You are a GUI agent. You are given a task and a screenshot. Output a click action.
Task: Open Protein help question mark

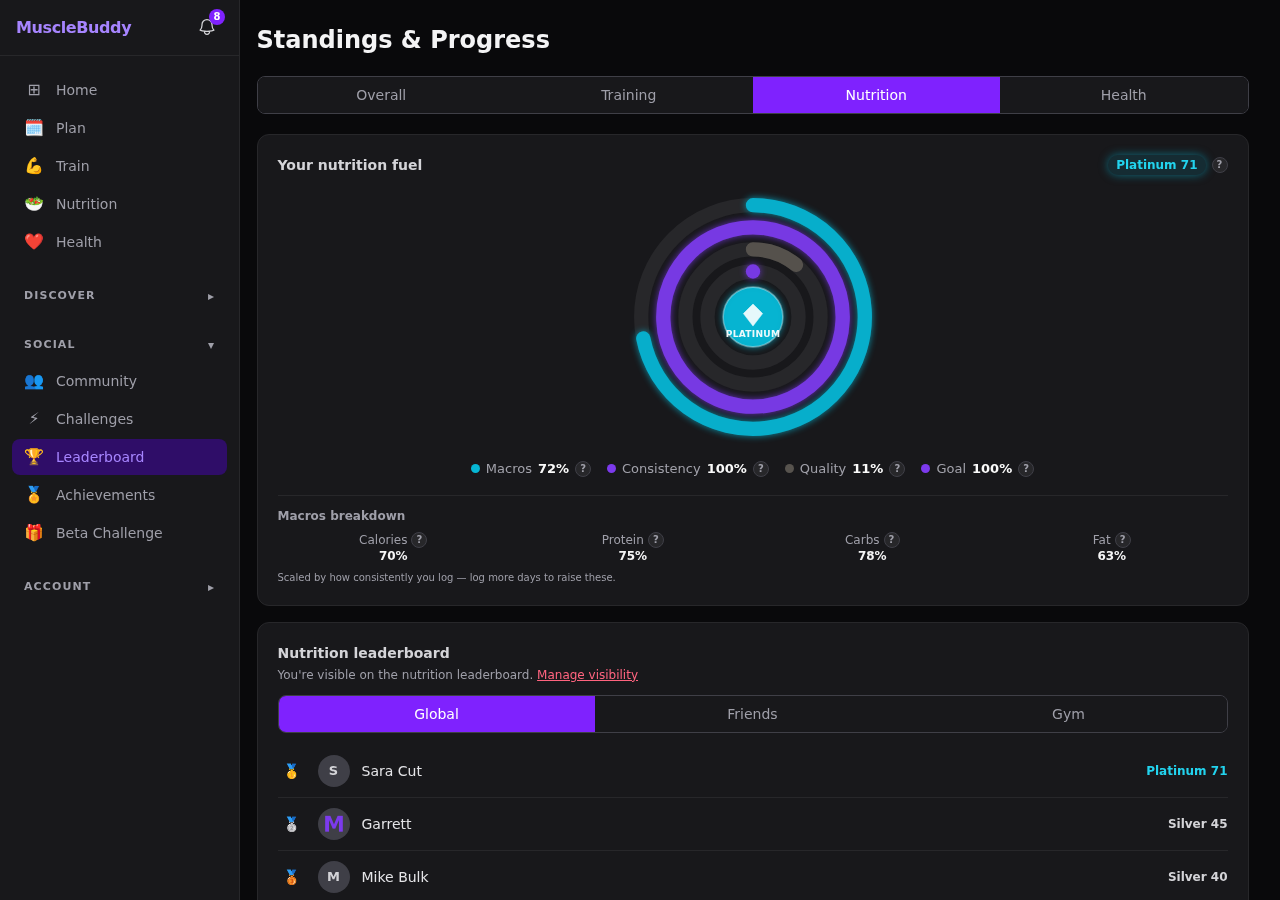[656, 540]
